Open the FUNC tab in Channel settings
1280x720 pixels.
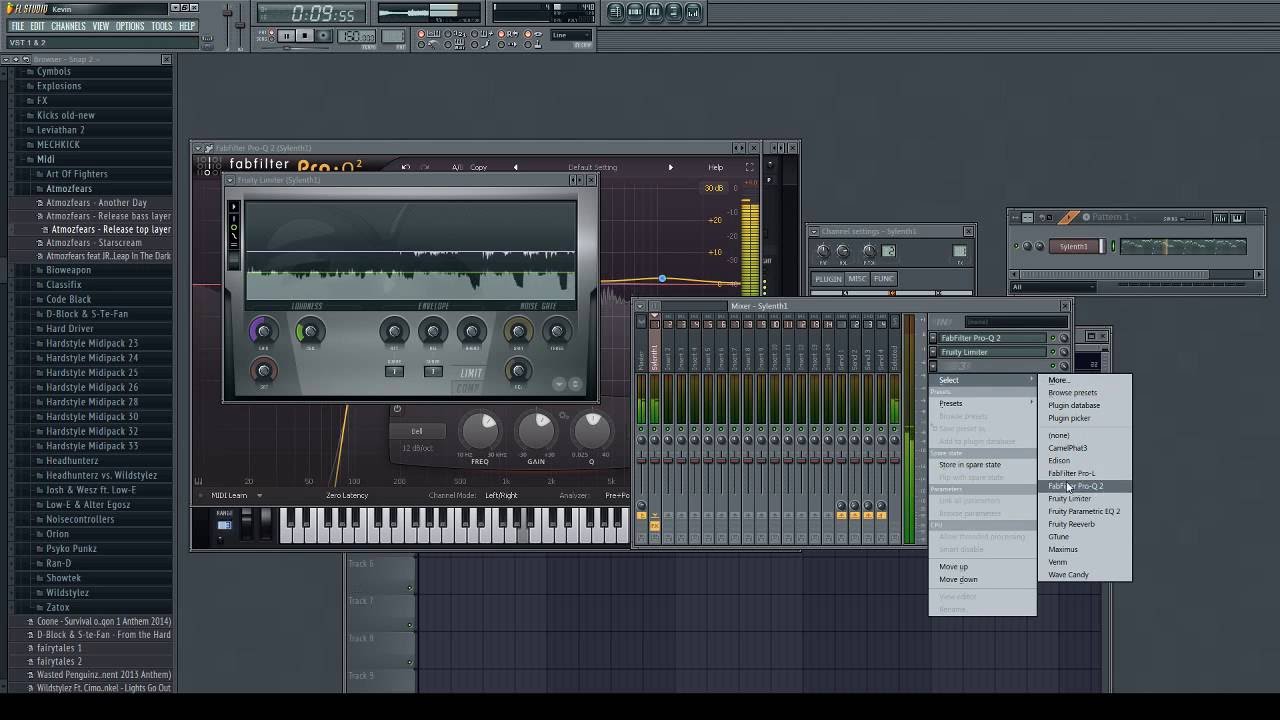[x=883, y=279]
